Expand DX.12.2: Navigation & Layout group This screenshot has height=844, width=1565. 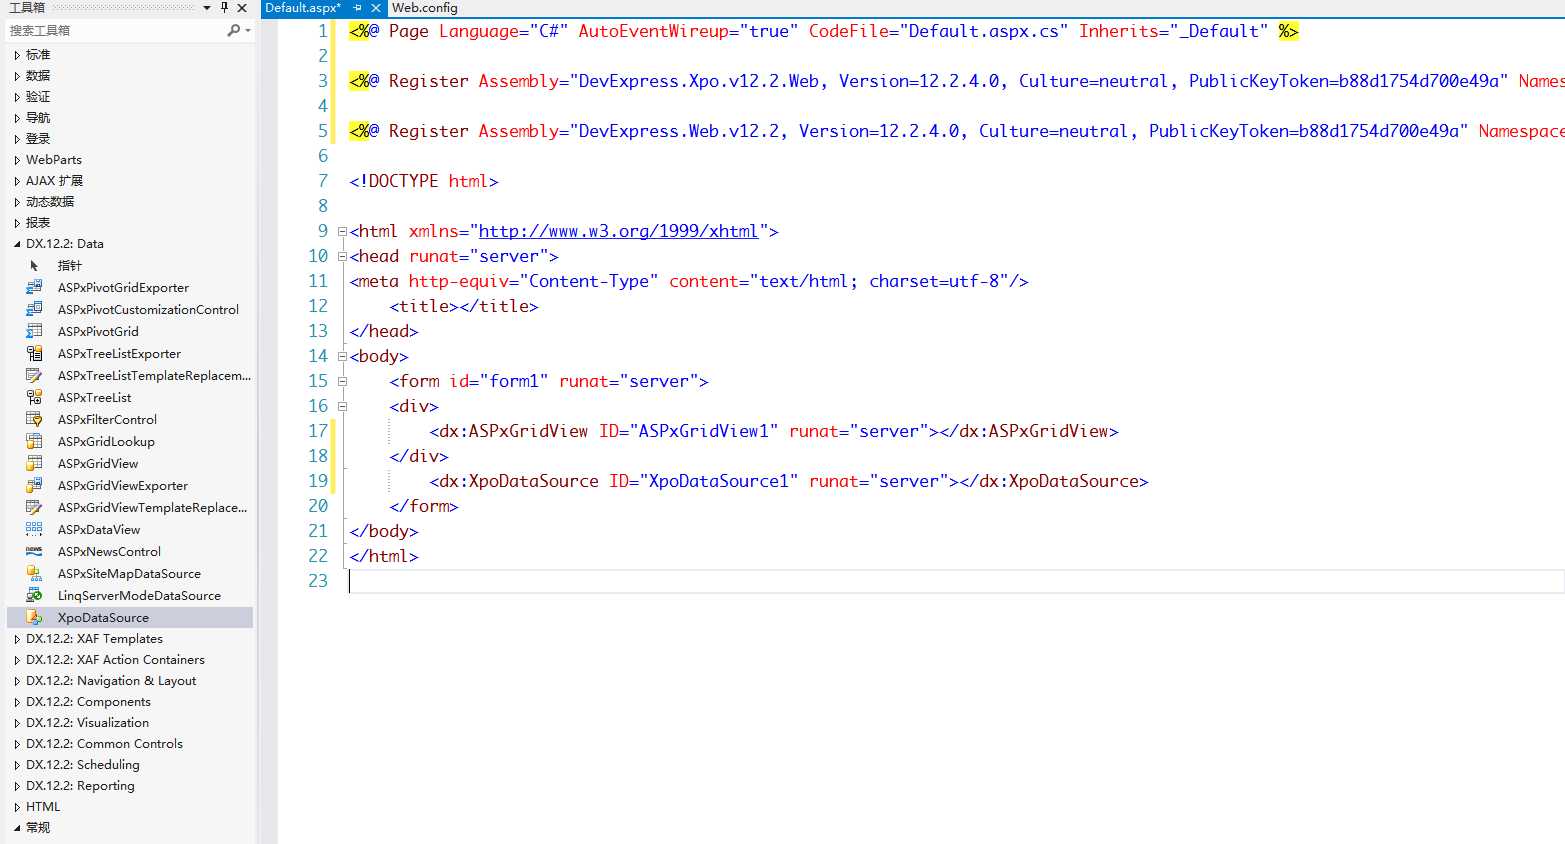[17, 681]
